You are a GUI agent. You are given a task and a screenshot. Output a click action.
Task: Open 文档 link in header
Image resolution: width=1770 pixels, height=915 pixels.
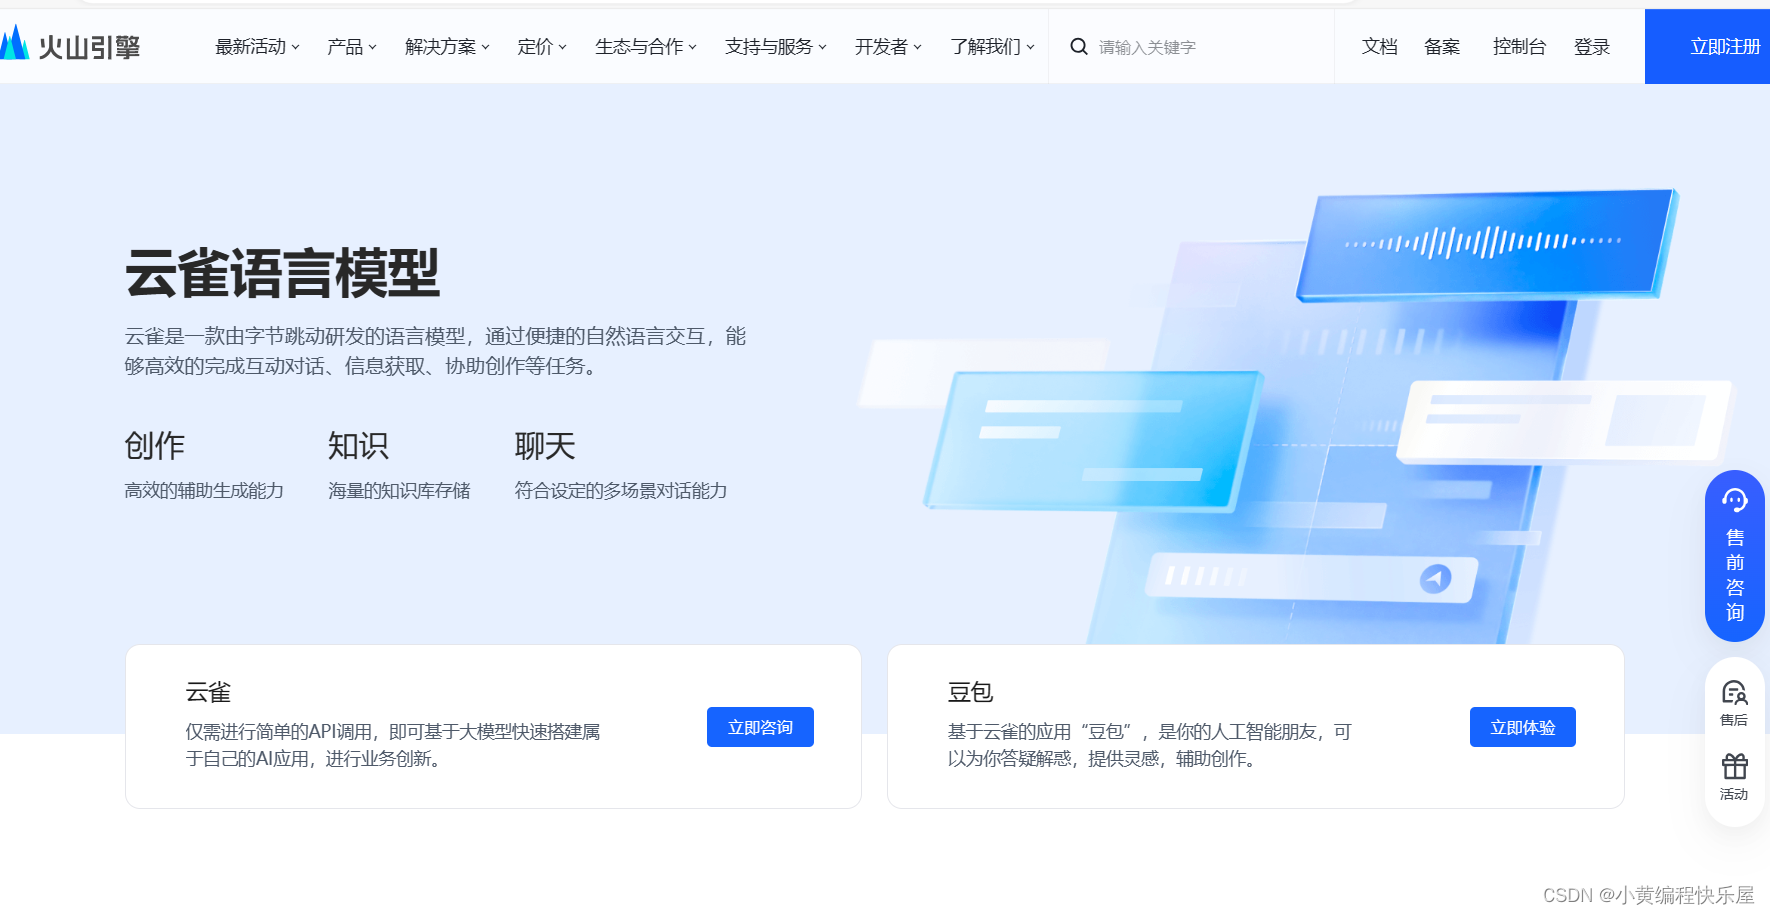[1379, 47]
